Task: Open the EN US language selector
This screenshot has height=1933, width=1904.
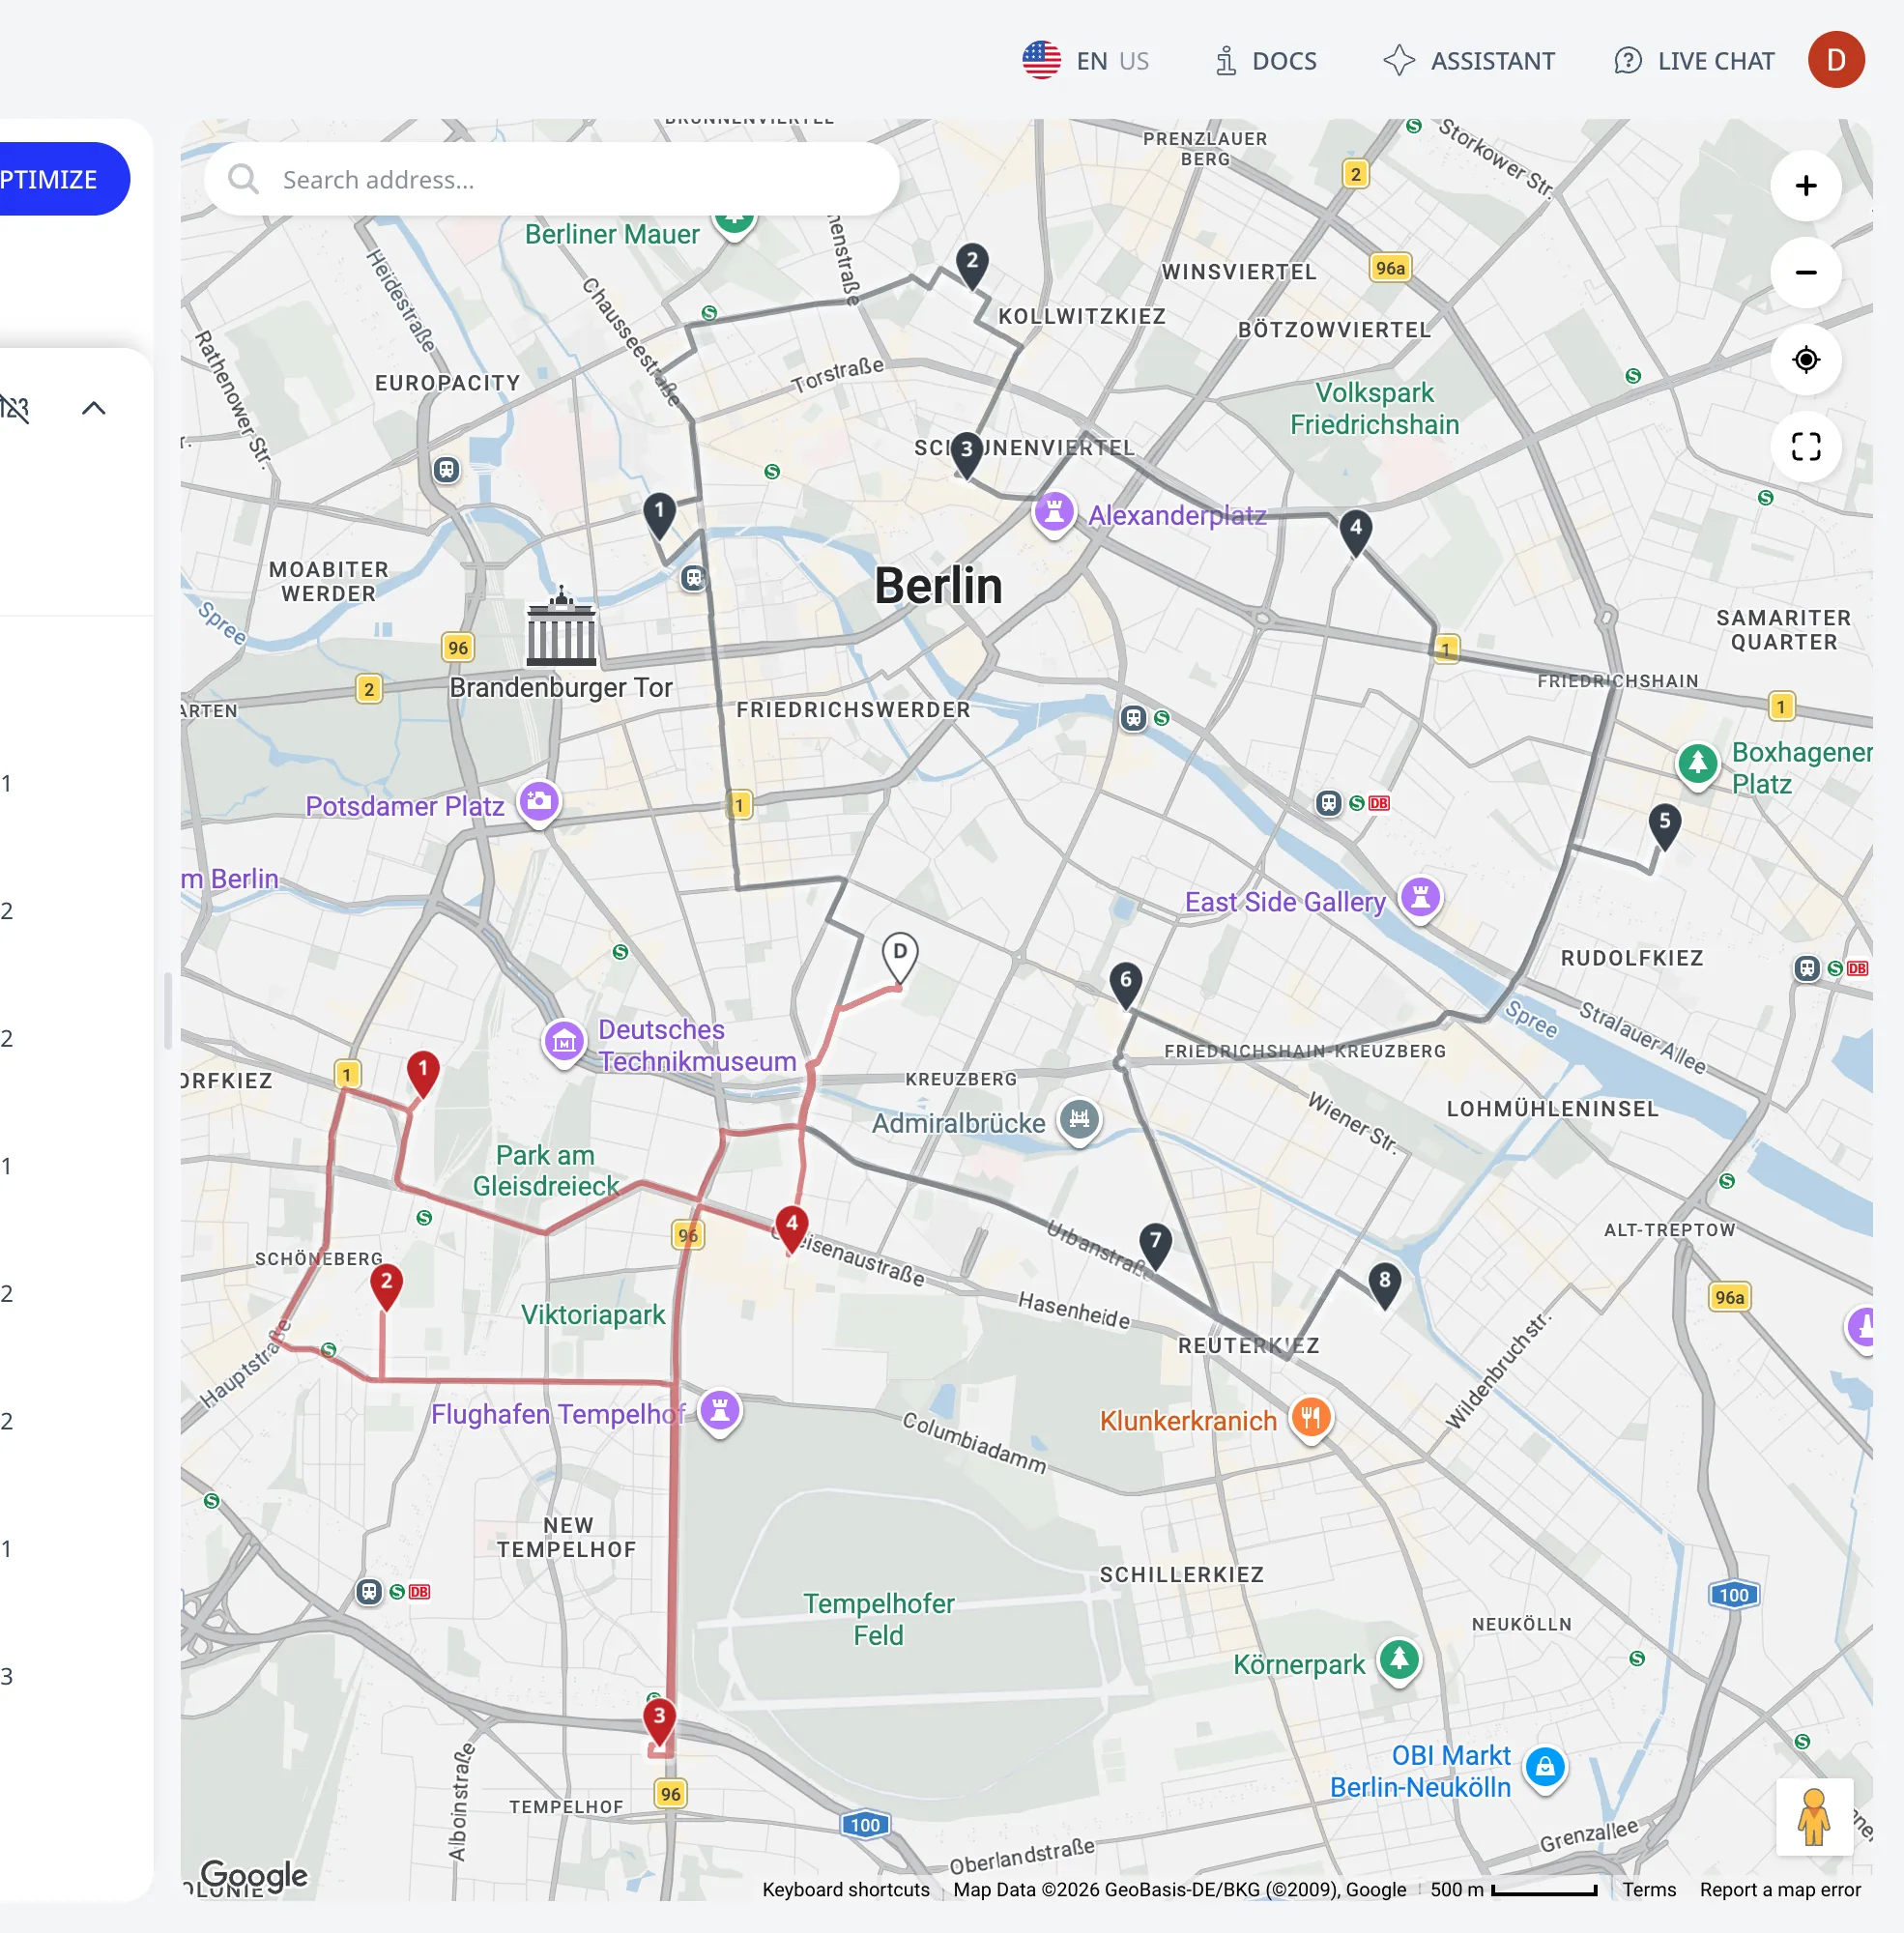Action: tap(1085, 61)
